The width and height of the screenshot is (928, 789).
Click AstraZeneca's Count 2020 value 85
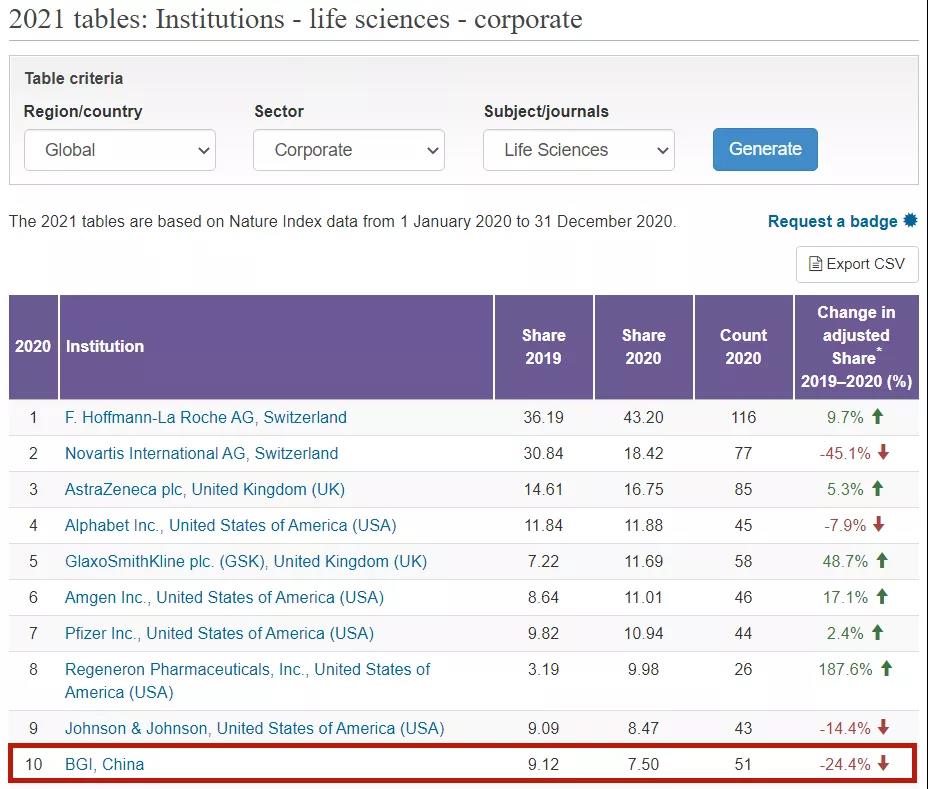point(743,490)
